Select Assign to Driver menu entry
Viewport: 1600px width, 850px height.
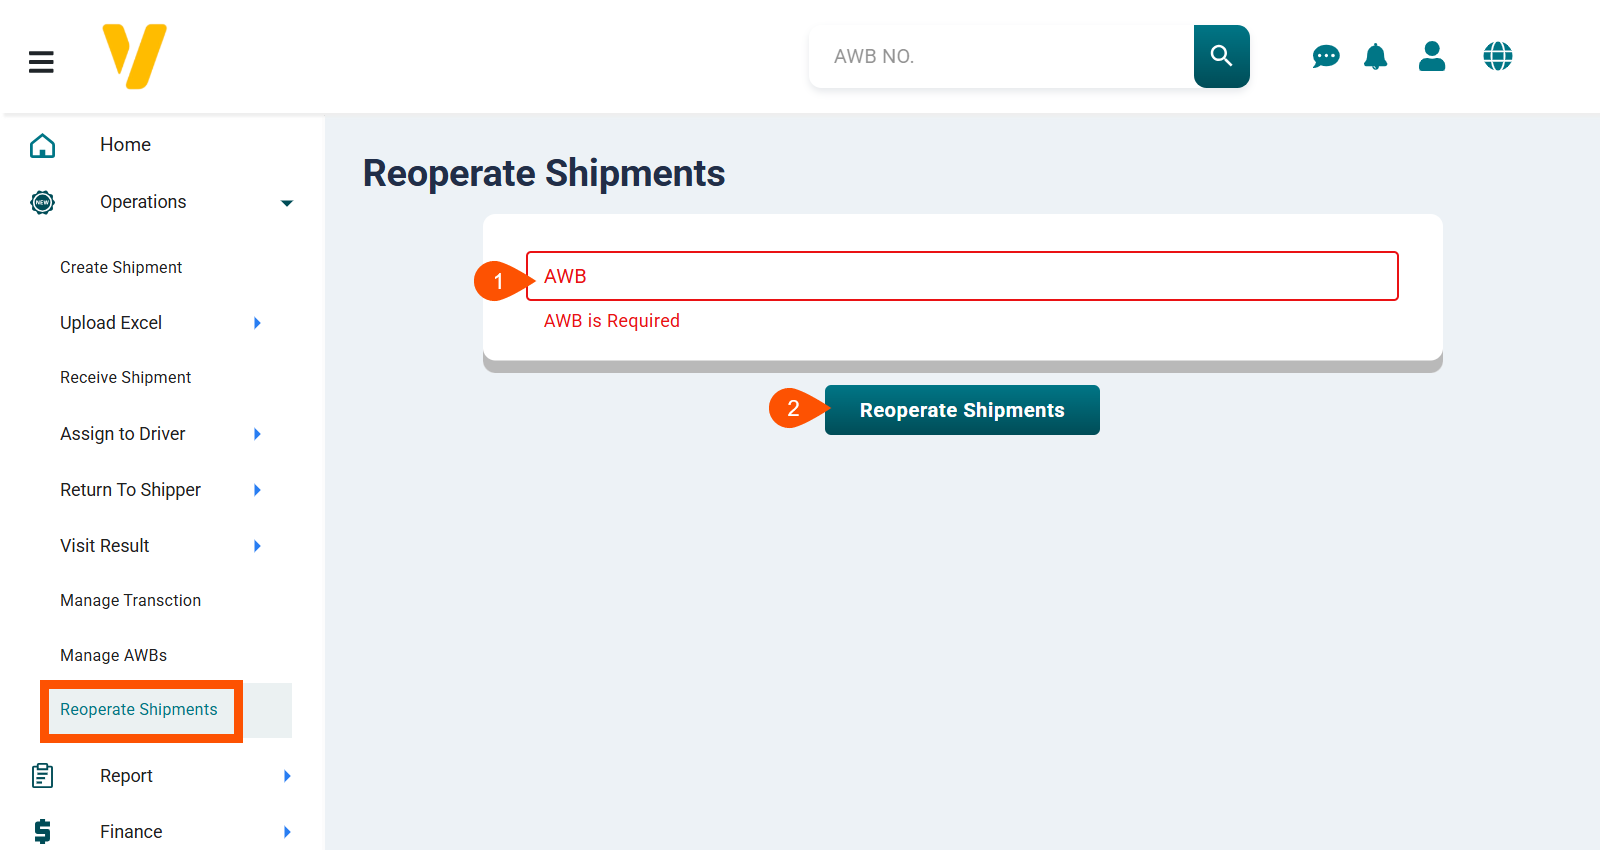coord(122,434)
